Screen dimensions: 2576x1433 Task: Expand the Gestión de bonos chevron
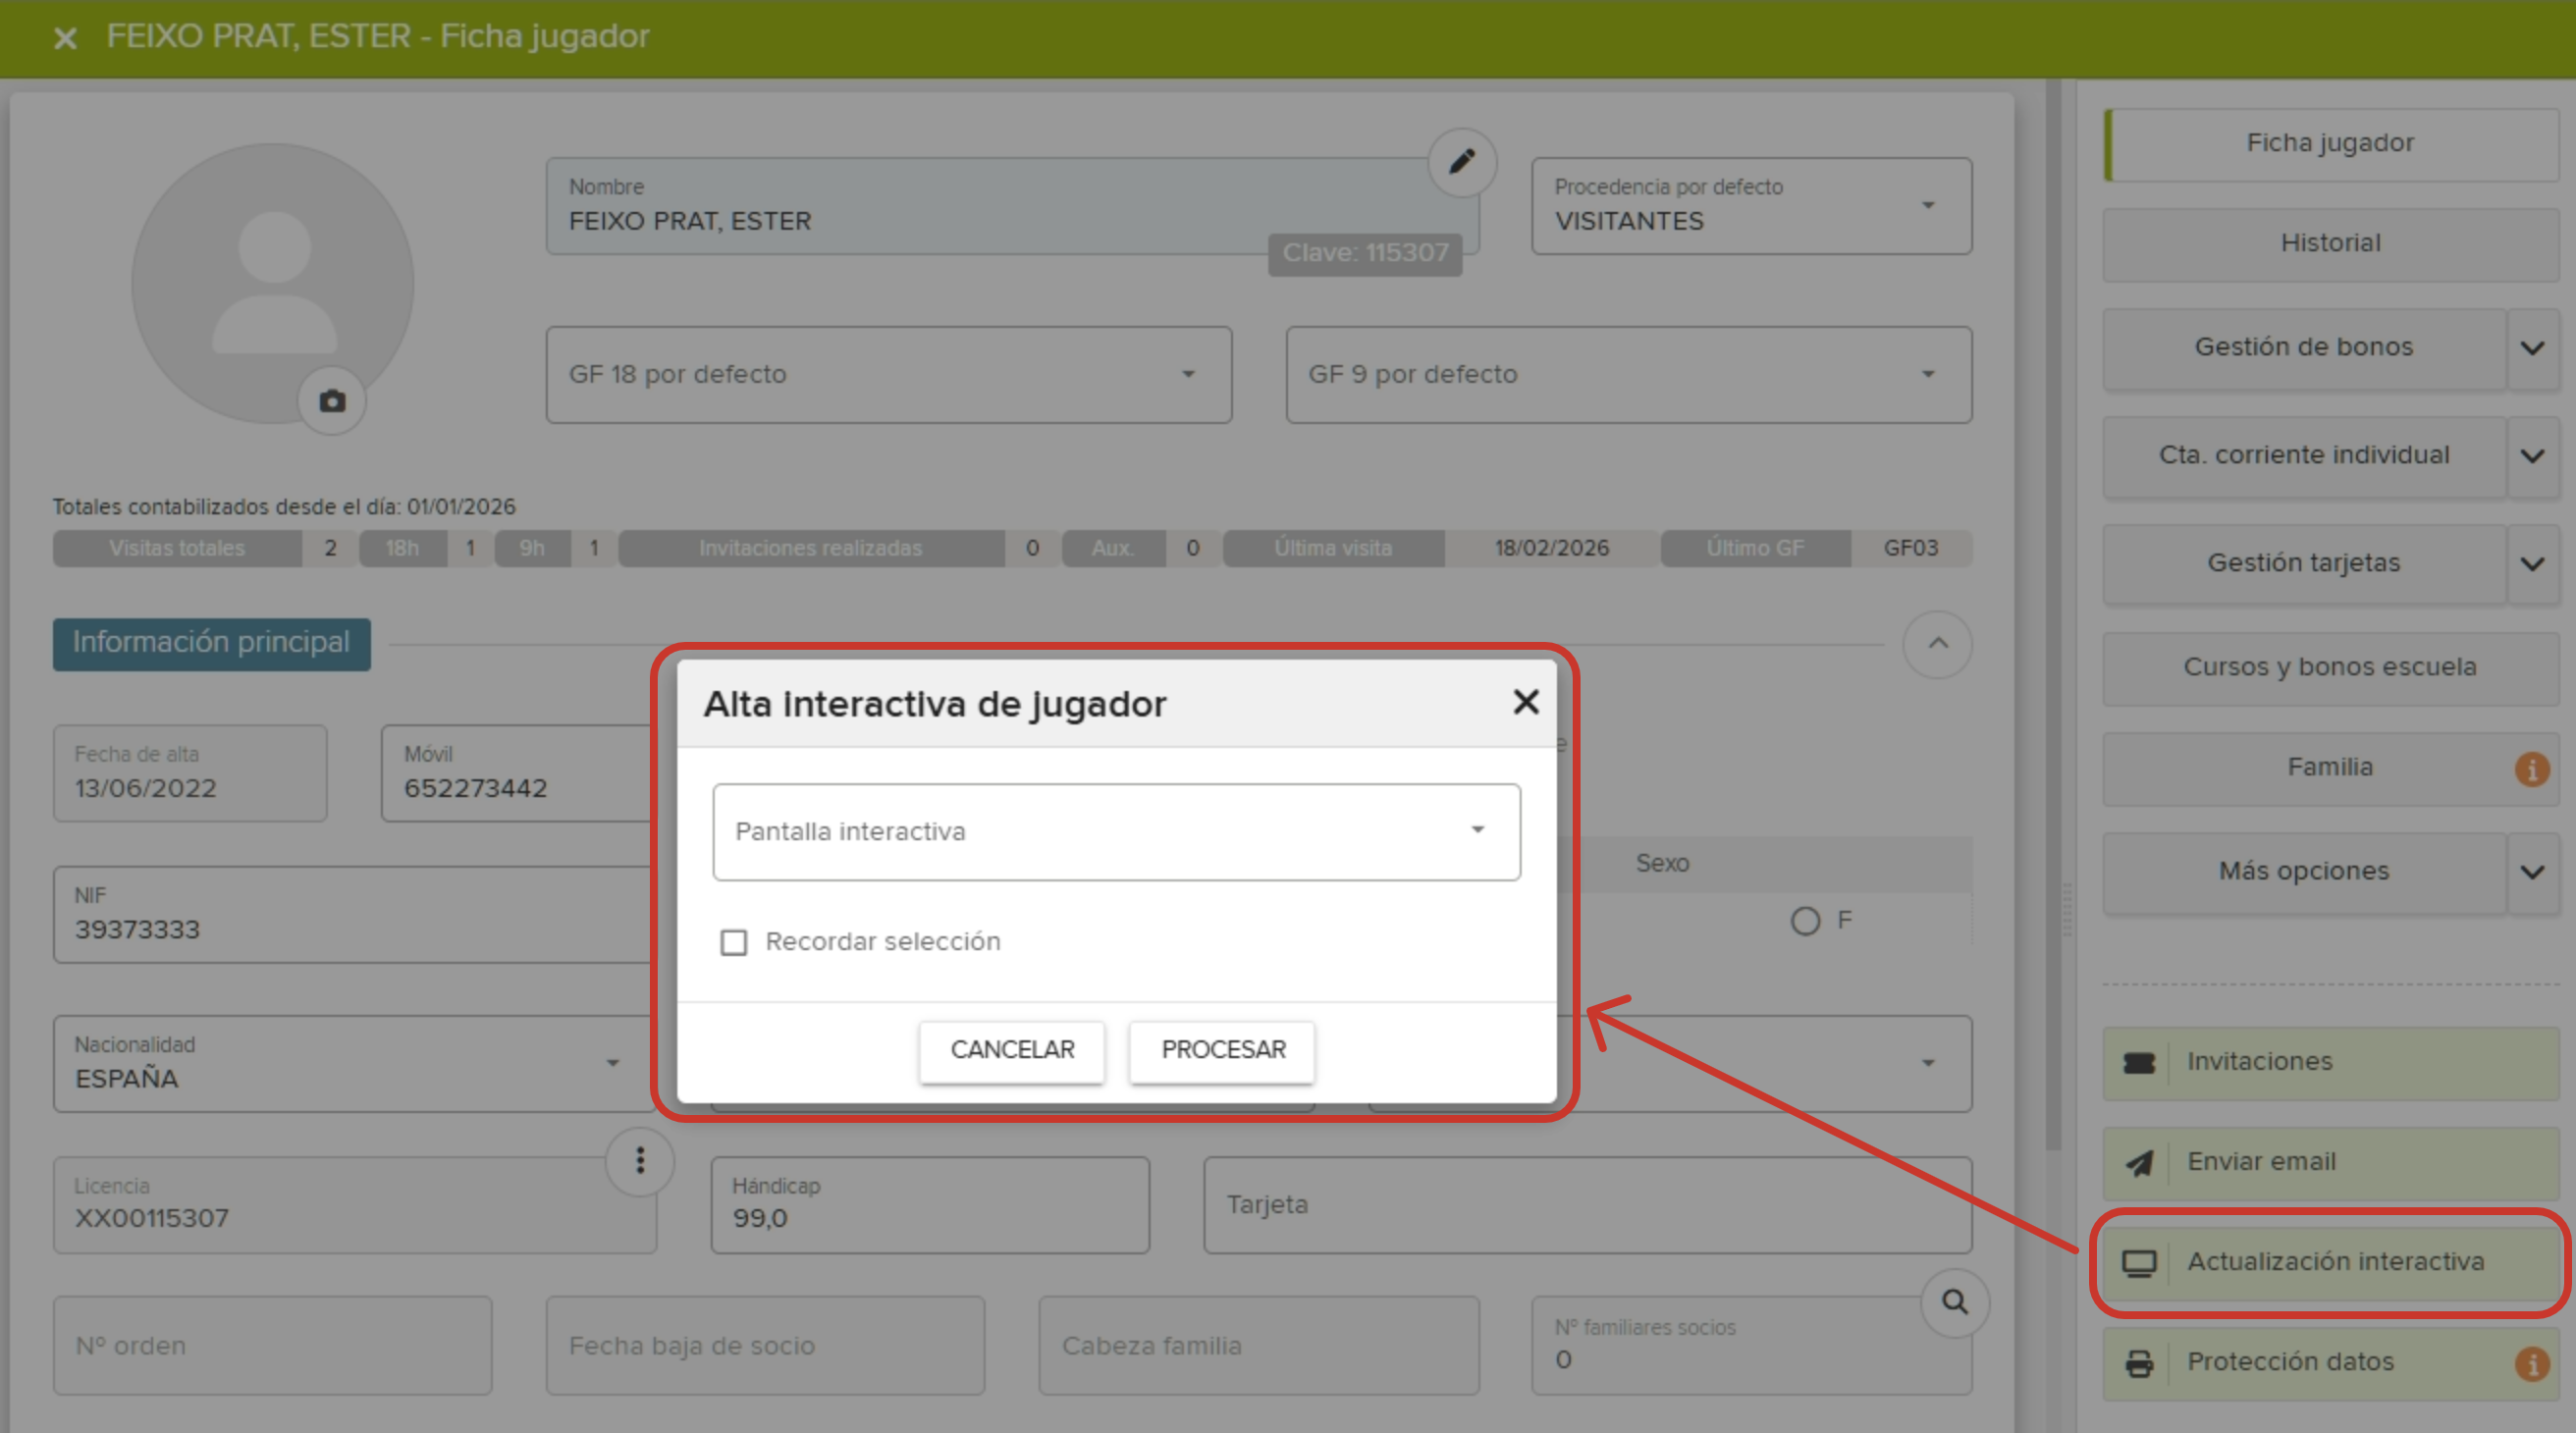pos(2531,348)
